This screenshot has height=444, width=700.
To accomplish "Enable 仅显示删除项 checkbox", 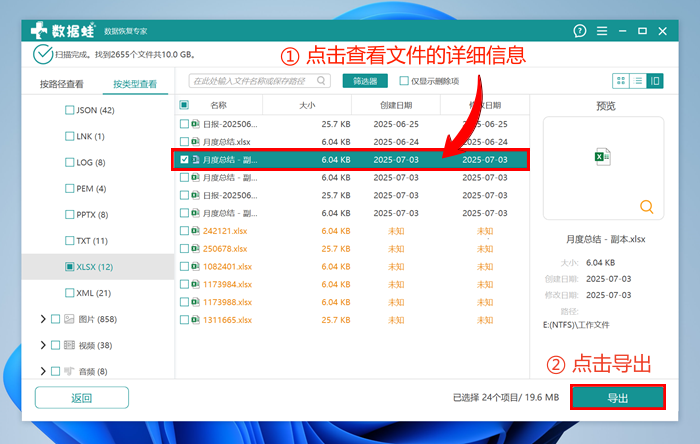I will coord(404,81).
